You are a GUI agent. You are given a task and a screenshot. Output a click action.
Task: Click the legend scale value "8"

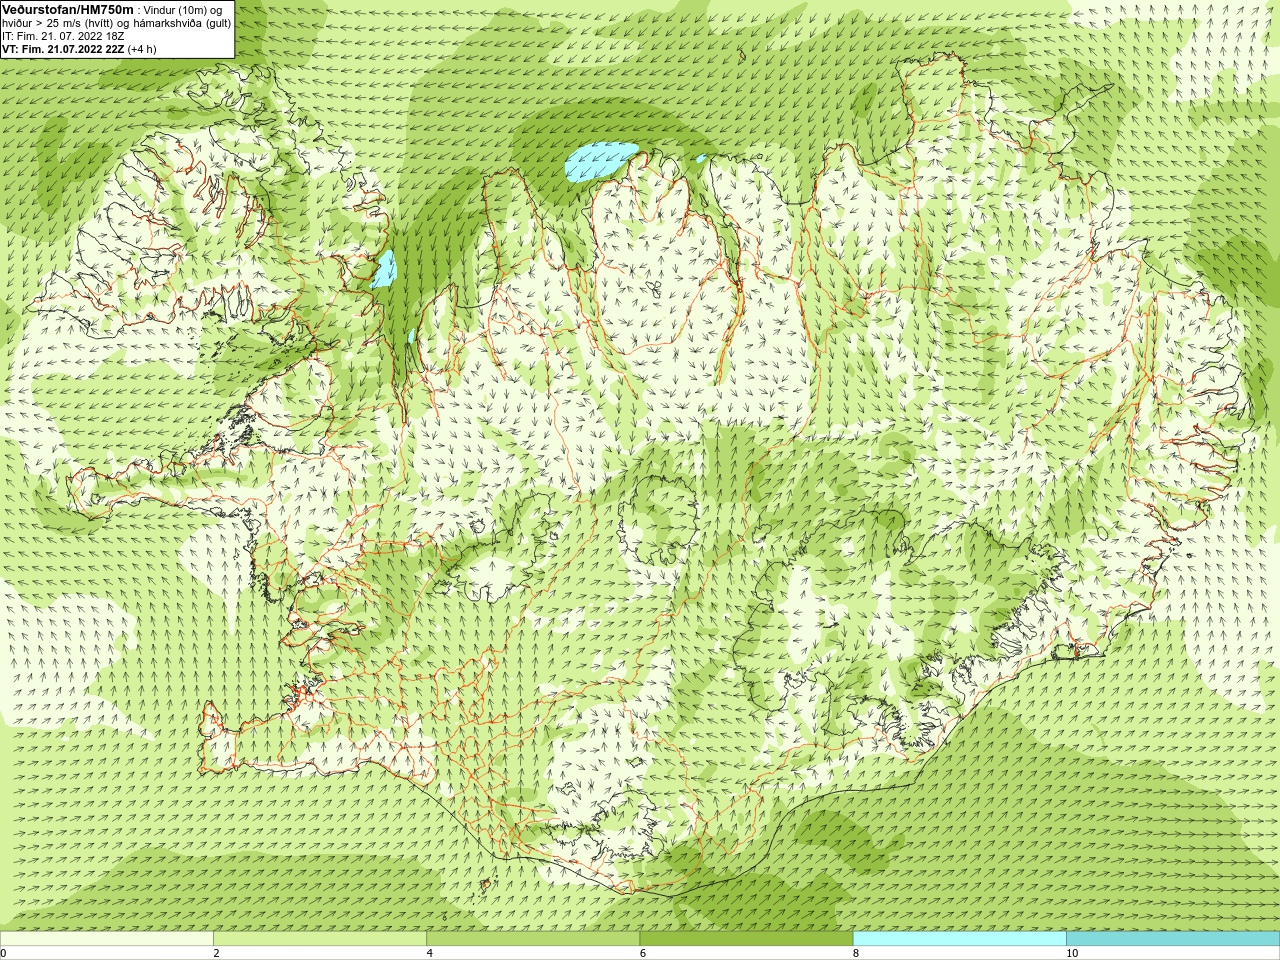(856, 953)
